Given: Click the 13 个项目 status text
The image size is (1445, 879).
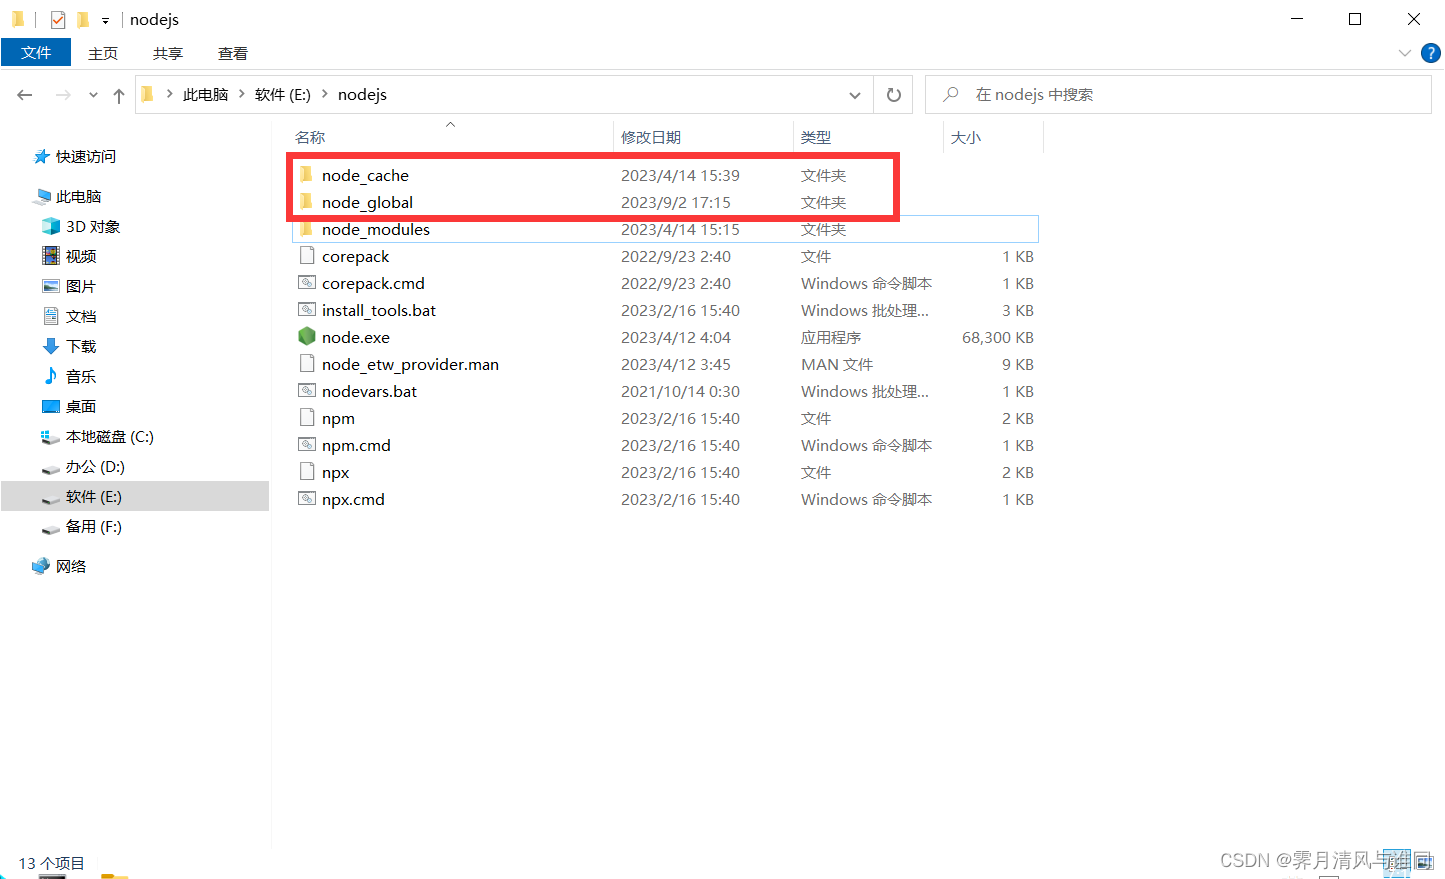Looking at the screenshot, I should pyautogui.click(x=51, y=863).
